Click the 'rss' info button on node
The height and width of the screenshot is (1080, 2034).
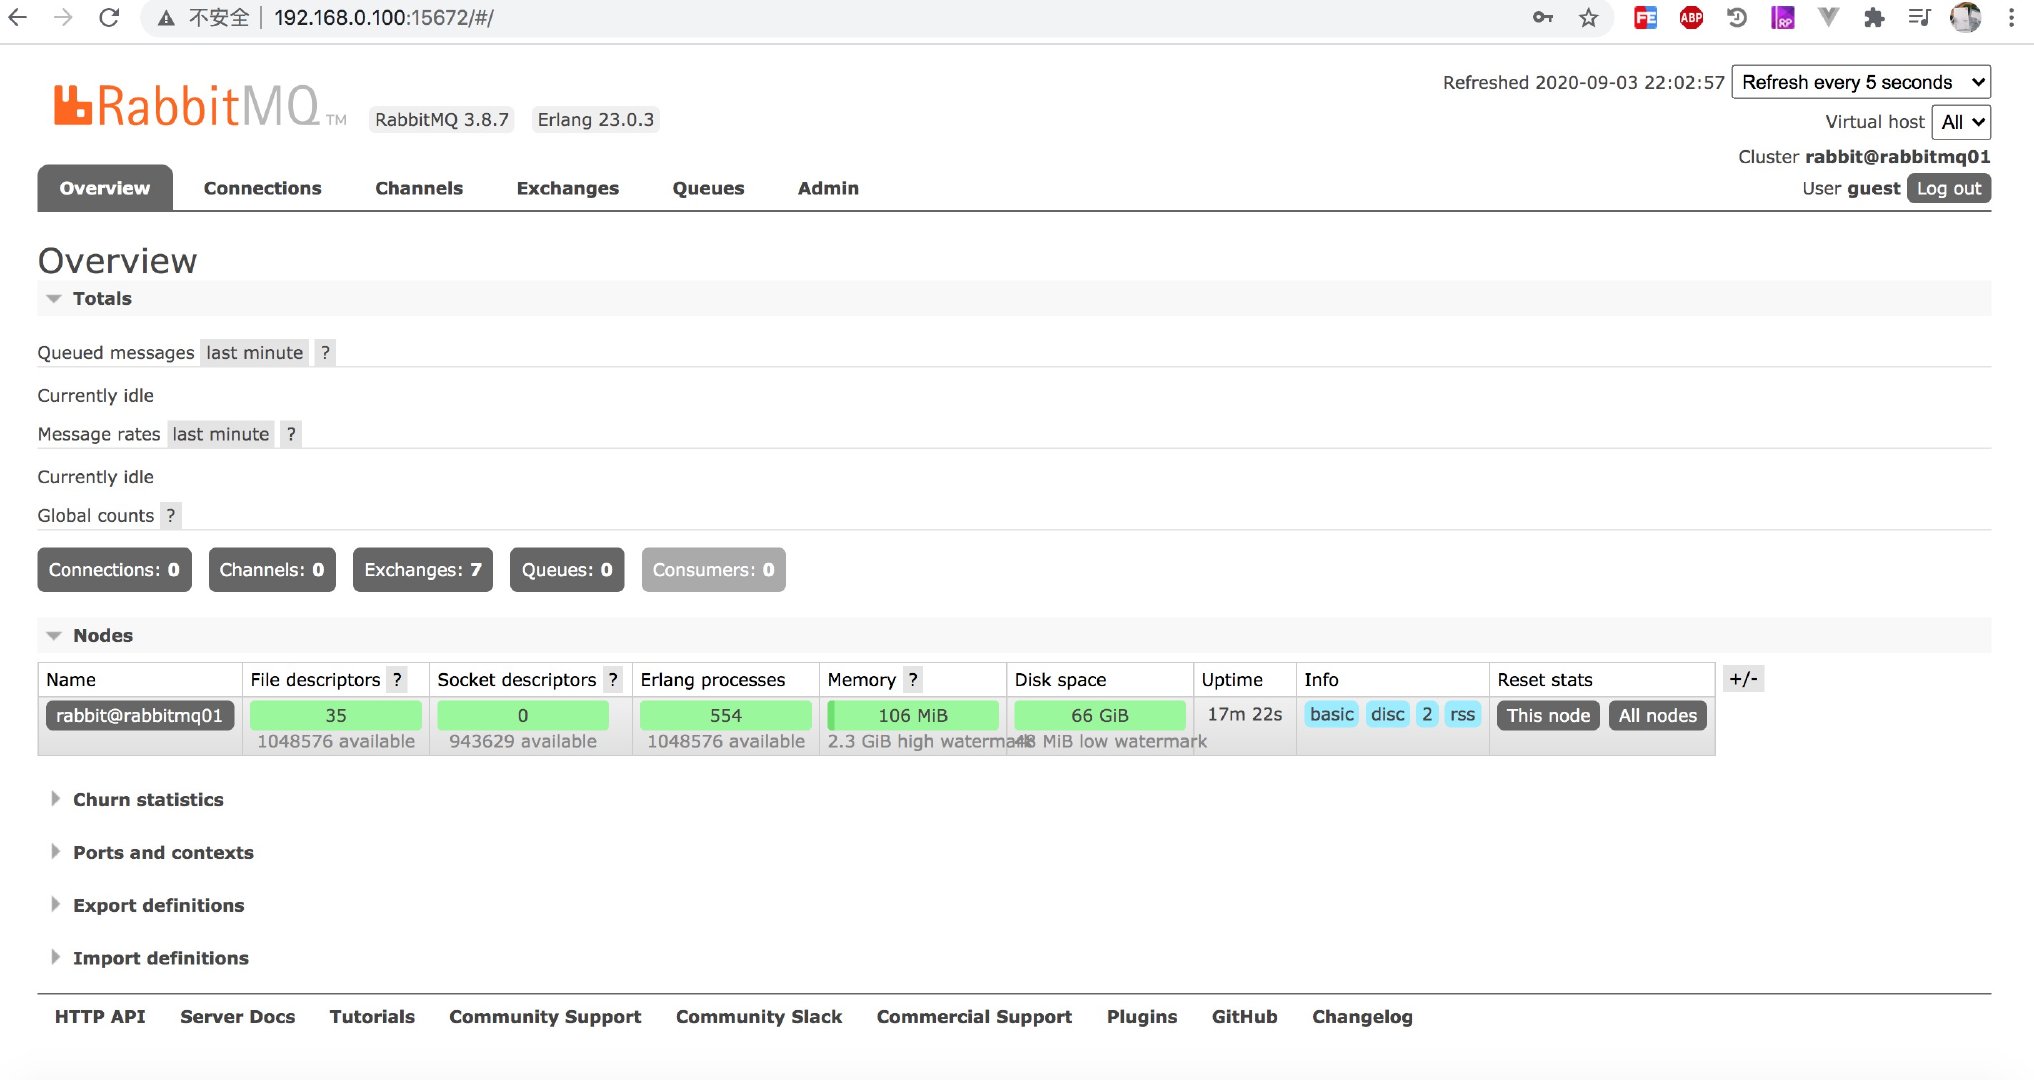click(x=1461, y=714)
